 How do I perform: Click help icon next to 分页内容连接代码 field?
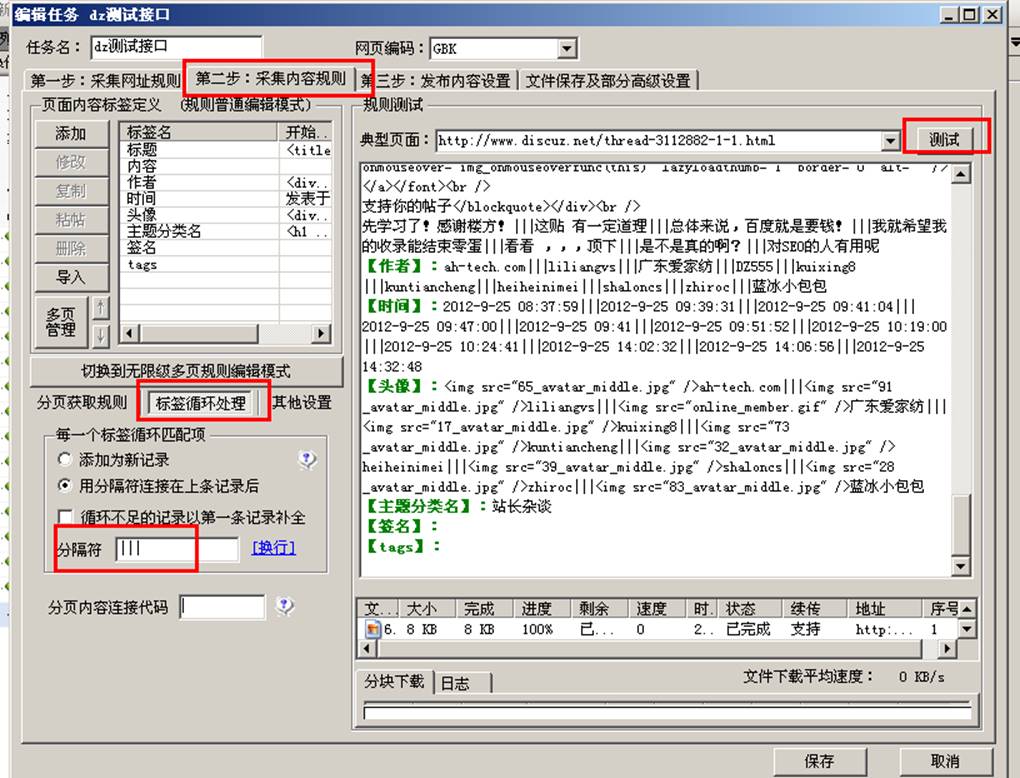pyautogui.click(x=285, y=607)
